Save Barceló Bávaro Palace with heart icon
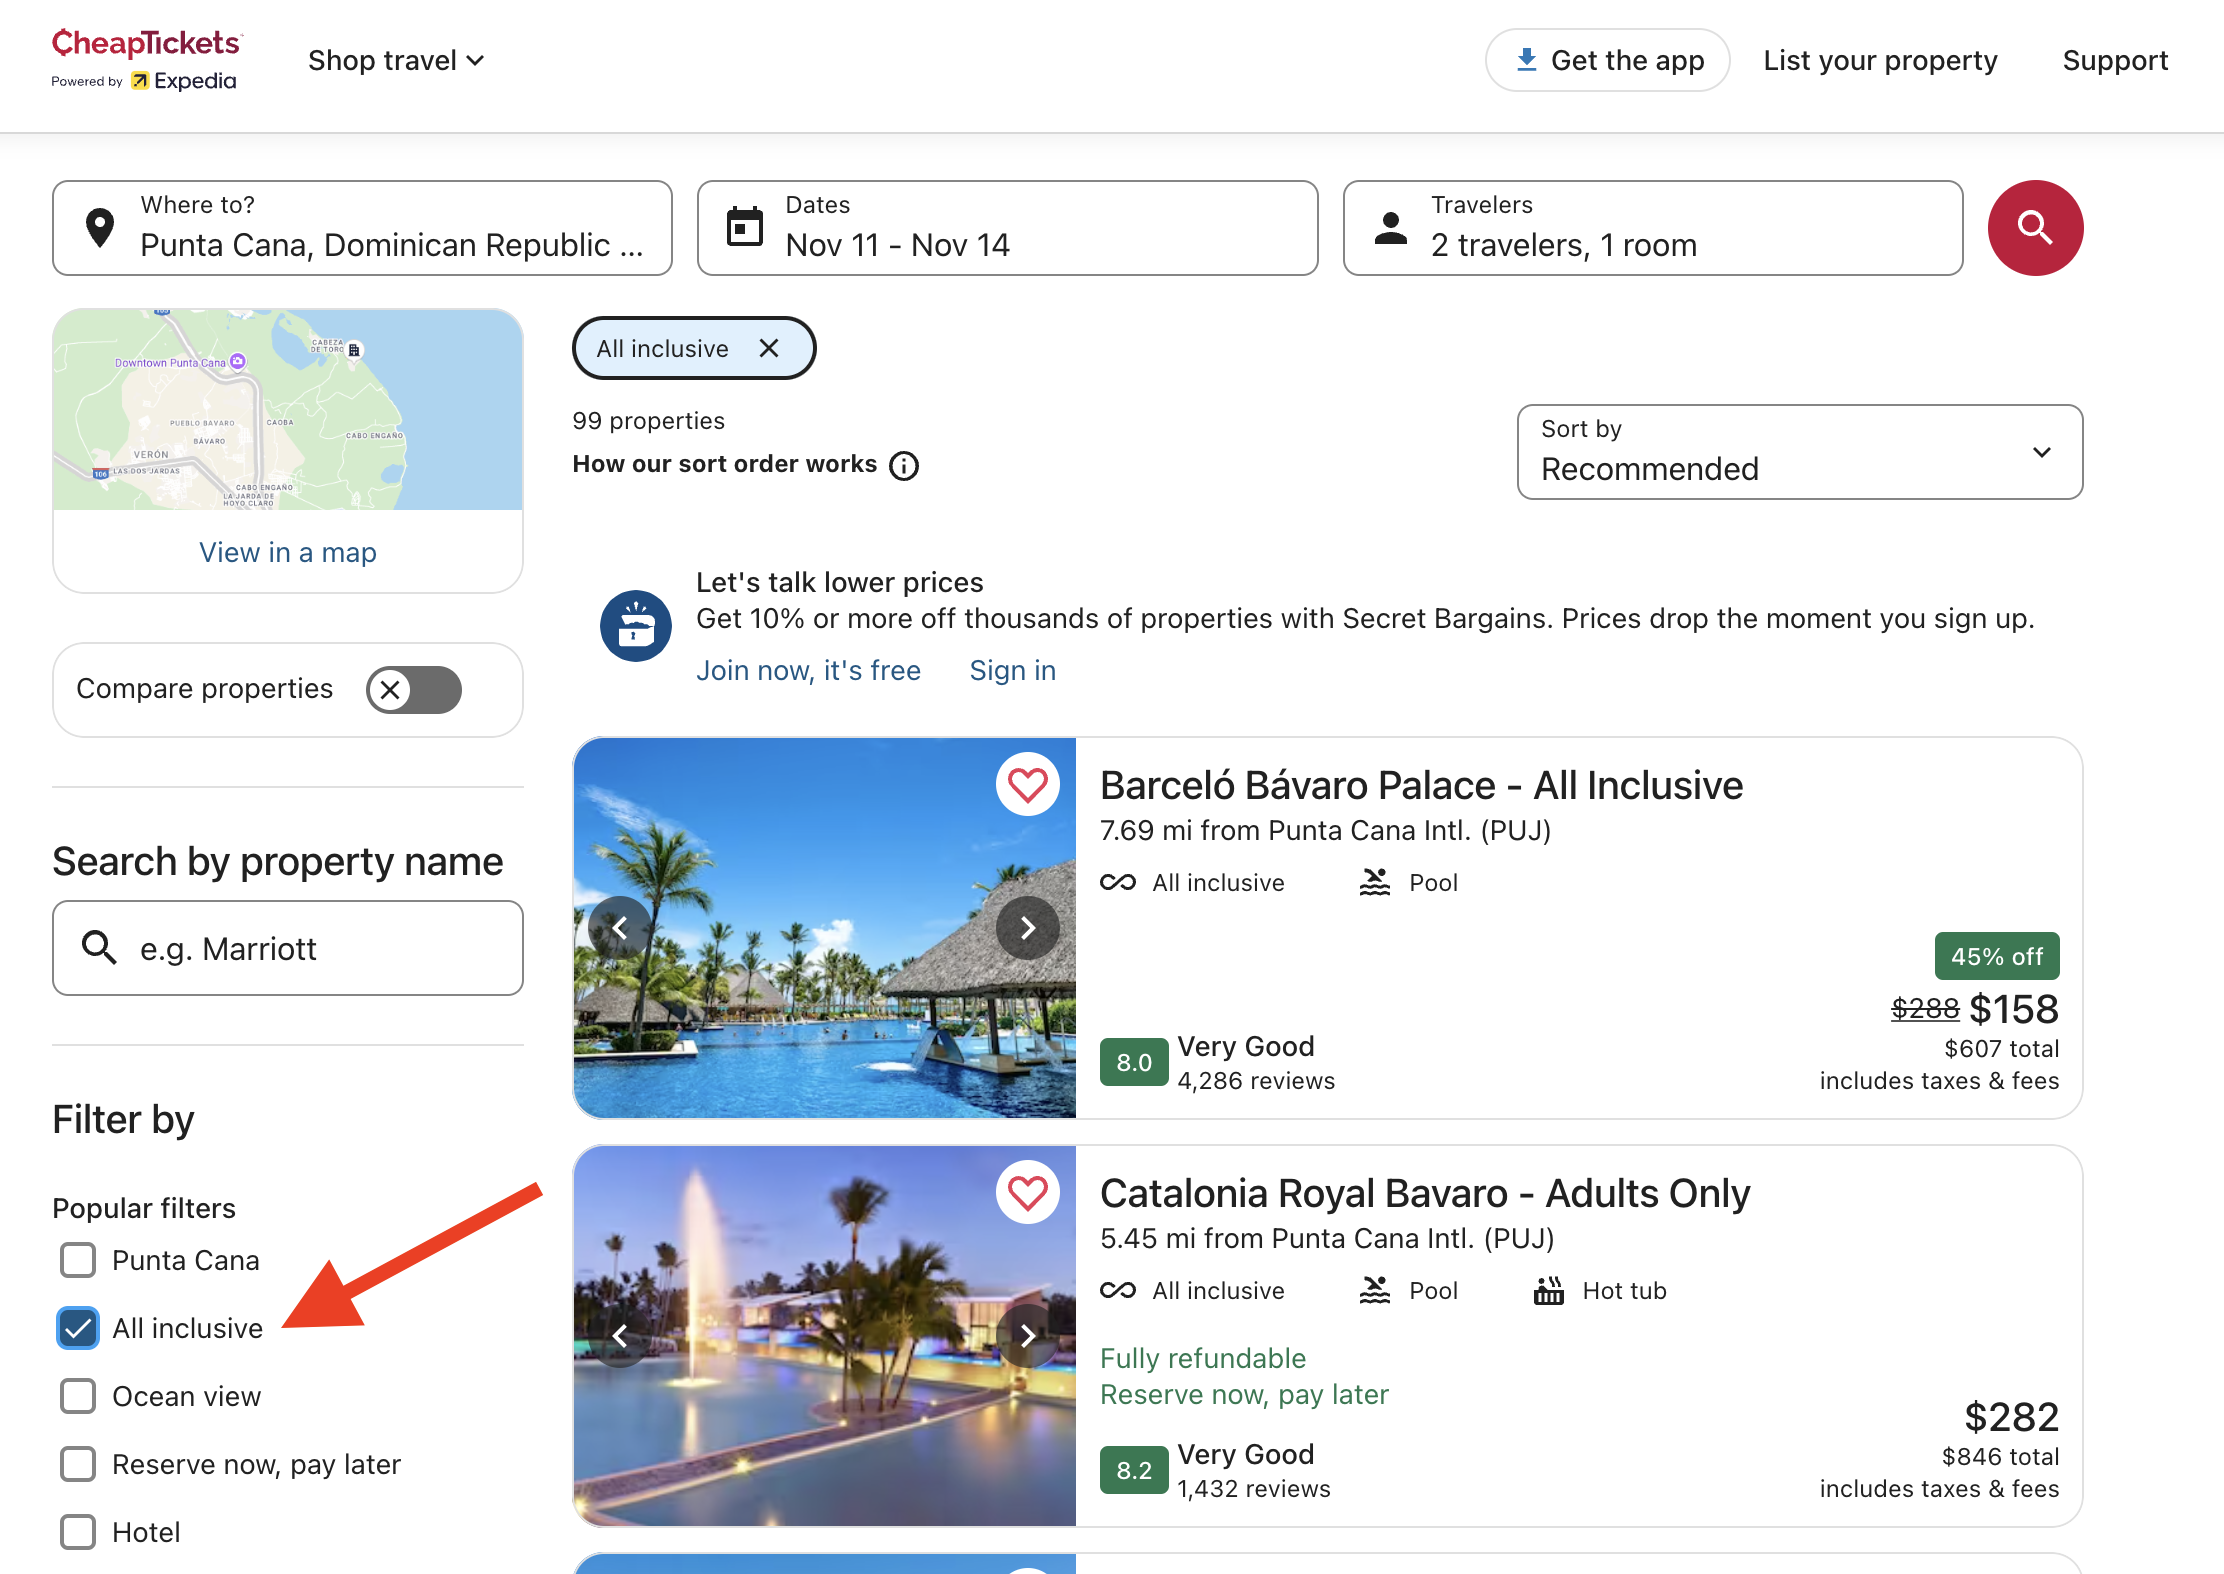Image resolution: width=2224 pixels, height=1574 pixels. click(1027, 784)
